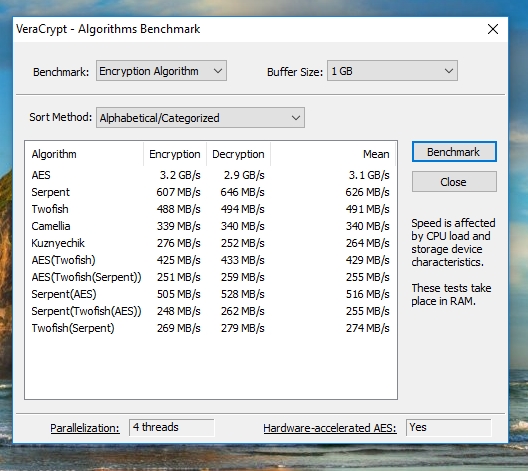
Task: Click AES mean speed 3.1 GB/s
Action: [x=369, y=175]
